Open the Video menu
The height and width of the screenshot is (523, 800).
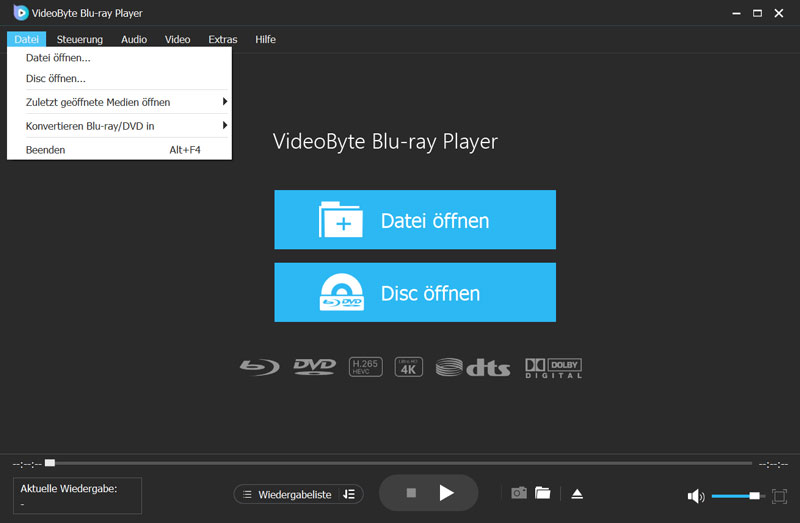click(178, 39)
